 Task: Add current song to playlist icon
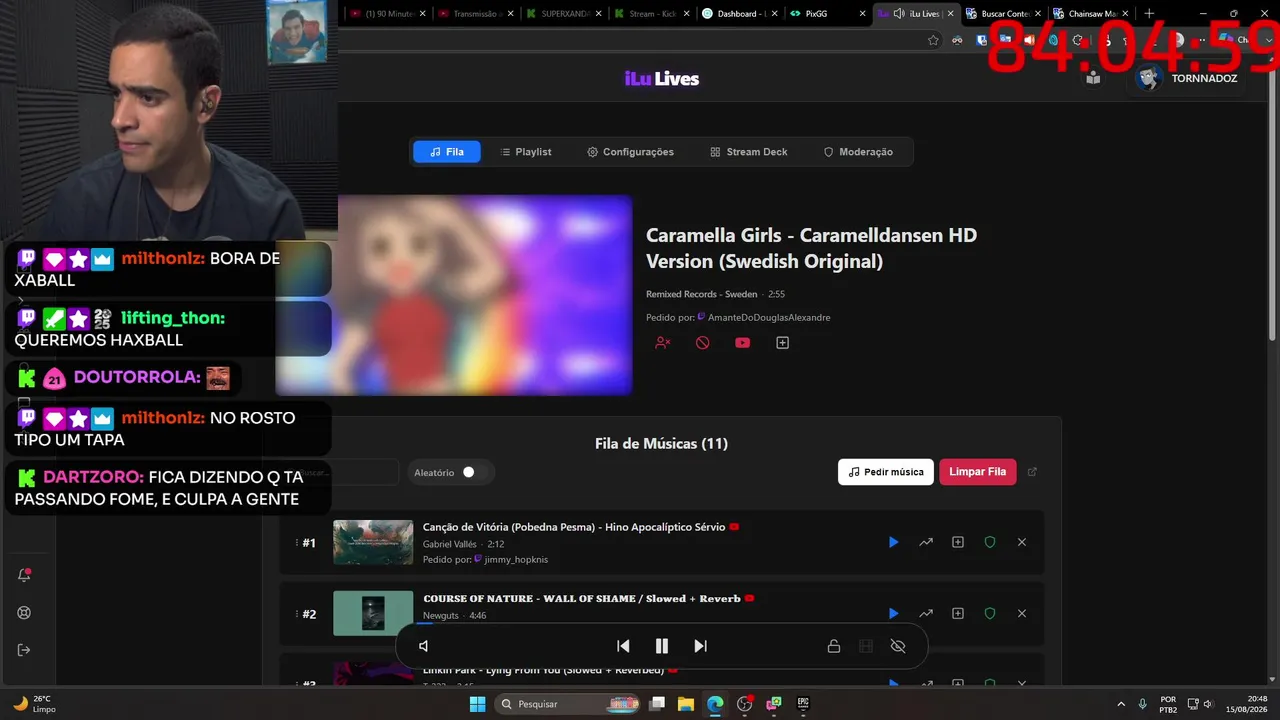(783, 343)
